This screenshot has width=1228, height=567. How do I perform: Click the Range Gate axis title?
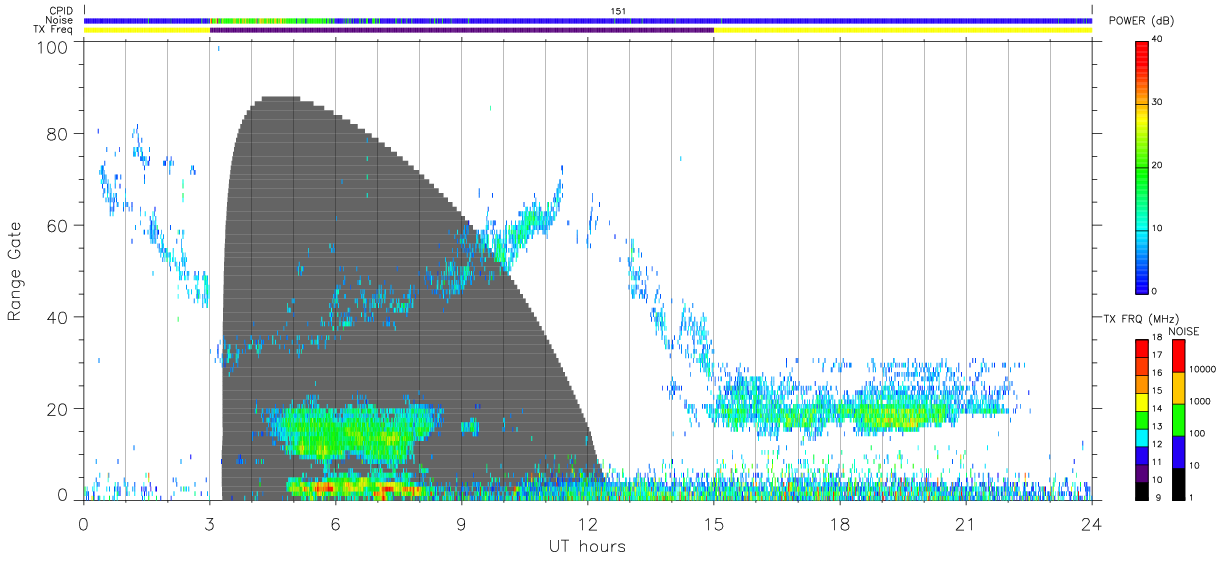pyautogui.click(x=15, y=271)
